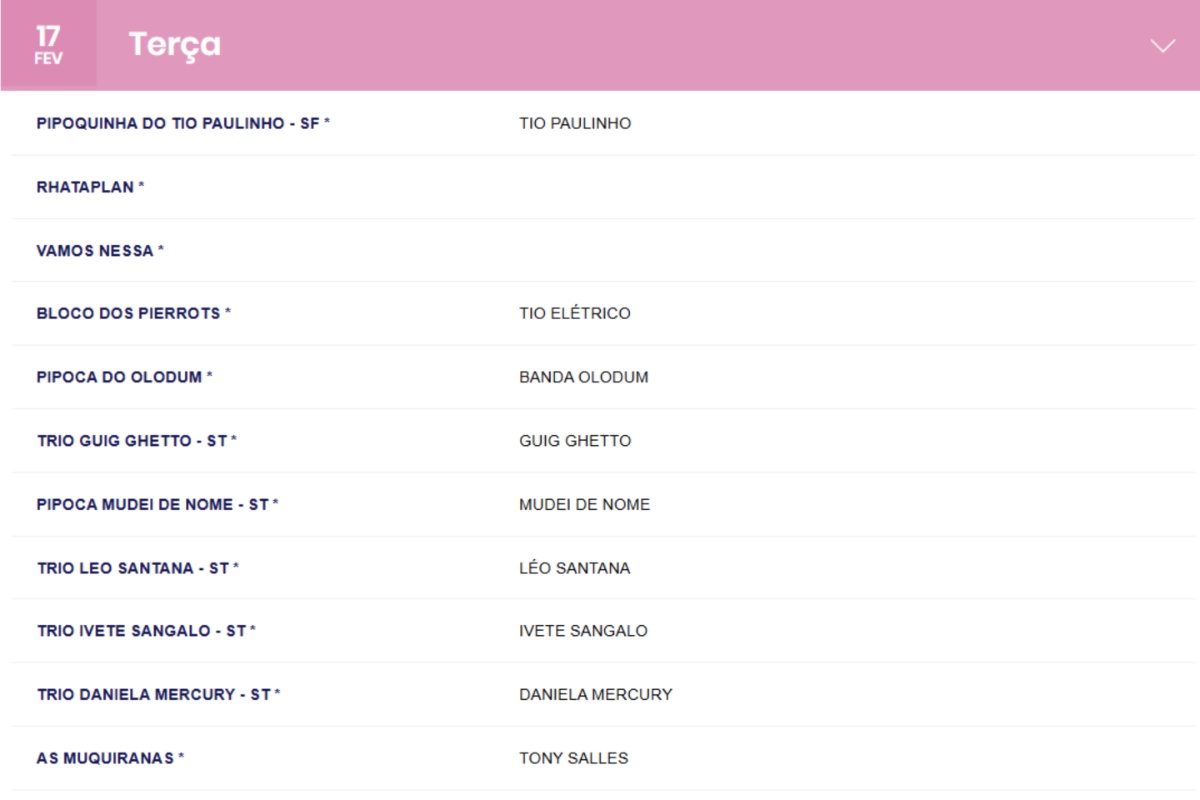Image resolution: width=1200 pixels, height=800 pixels.
Task: Click the Mudei de Nome artist text
Action: point(584,505)
